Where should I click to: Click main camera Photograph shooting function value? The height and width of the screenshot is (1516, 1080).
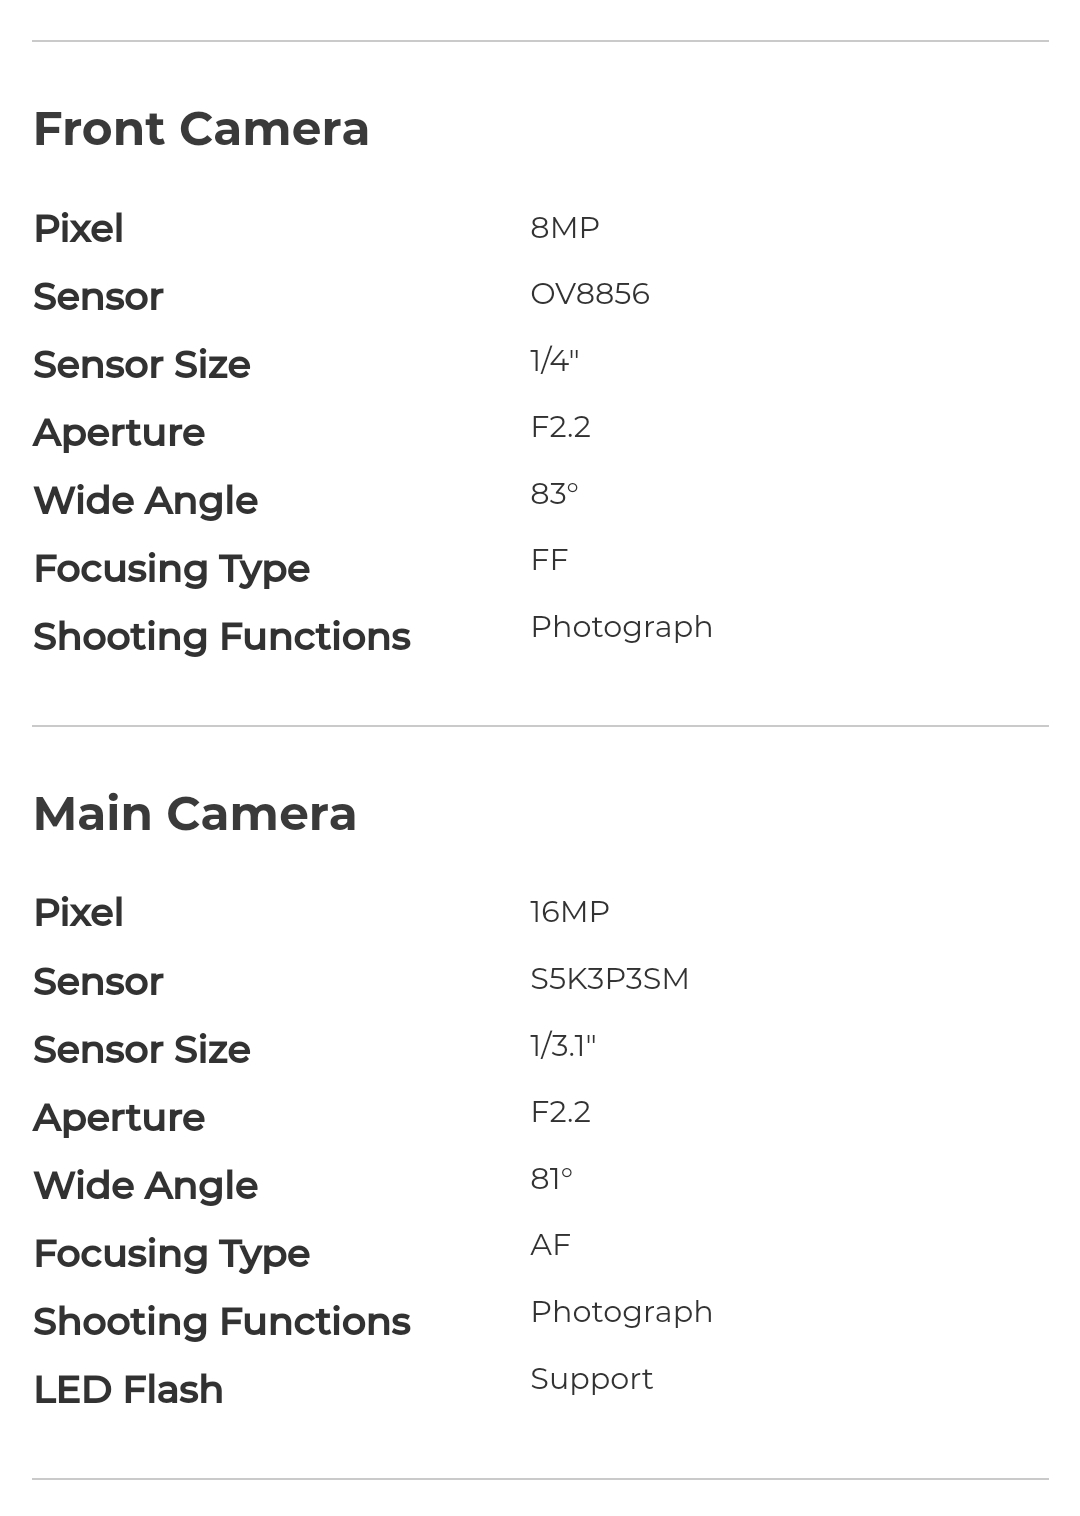click(x=622, y=1312)
